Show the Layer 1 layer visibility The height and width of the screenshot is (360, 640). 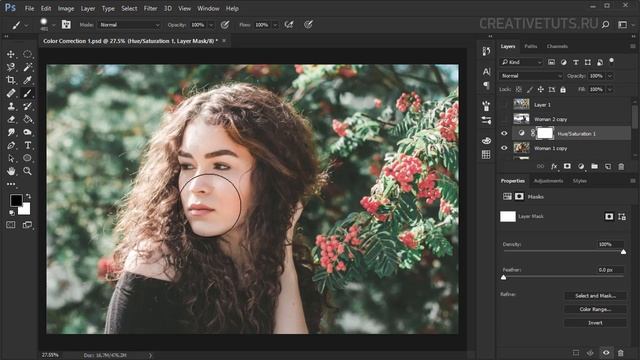point(504,104)
